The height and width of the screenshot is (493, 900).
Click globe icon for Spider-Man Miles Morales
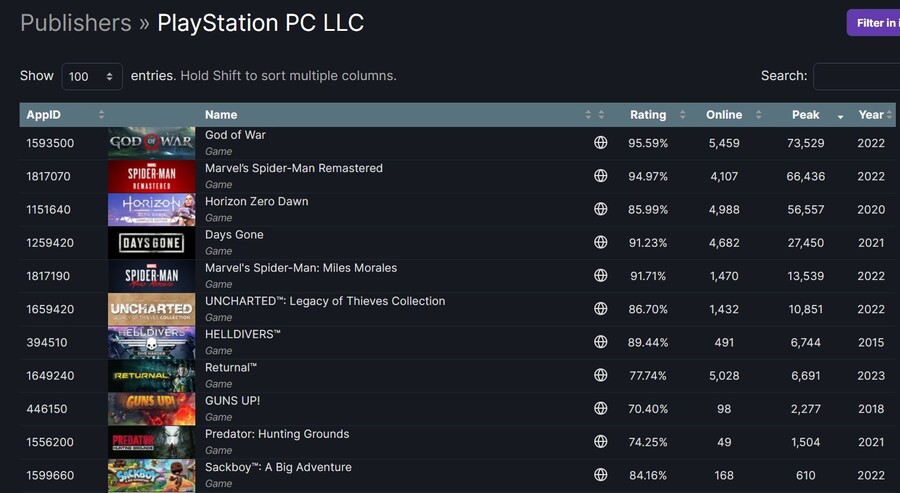click(601, 275)
